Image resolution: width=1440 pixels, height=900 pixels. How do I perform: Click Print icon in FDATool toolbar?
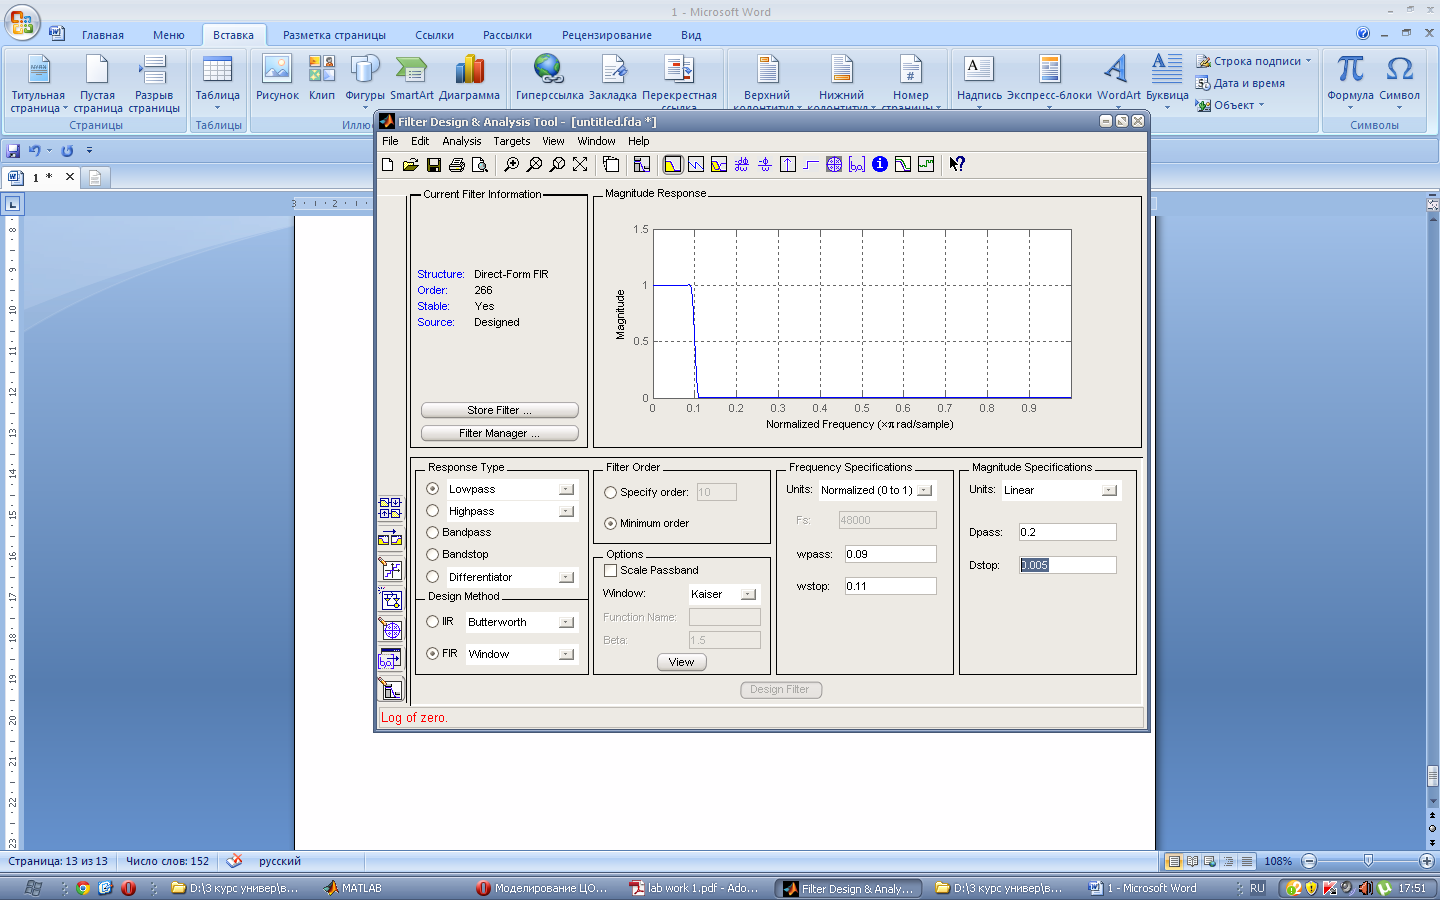click(x=457, y=165)
